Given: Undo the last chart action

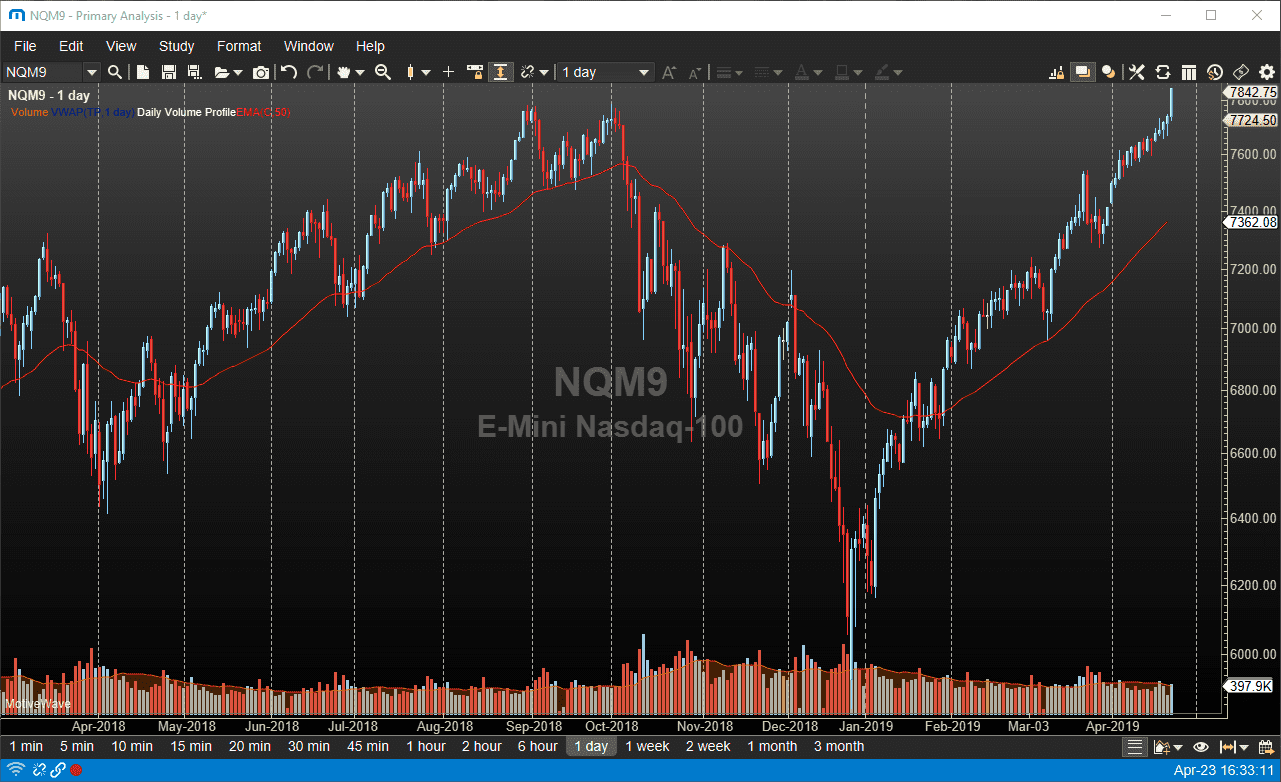Looking at the screenshot, I should pyautogui.click(x=290, y=72).
